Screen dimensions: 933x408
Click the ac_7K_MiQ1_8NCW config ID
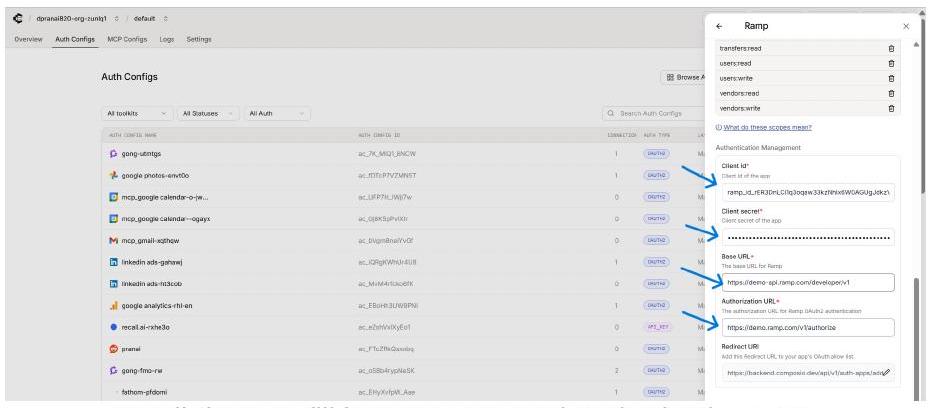(x=387, y=153)
